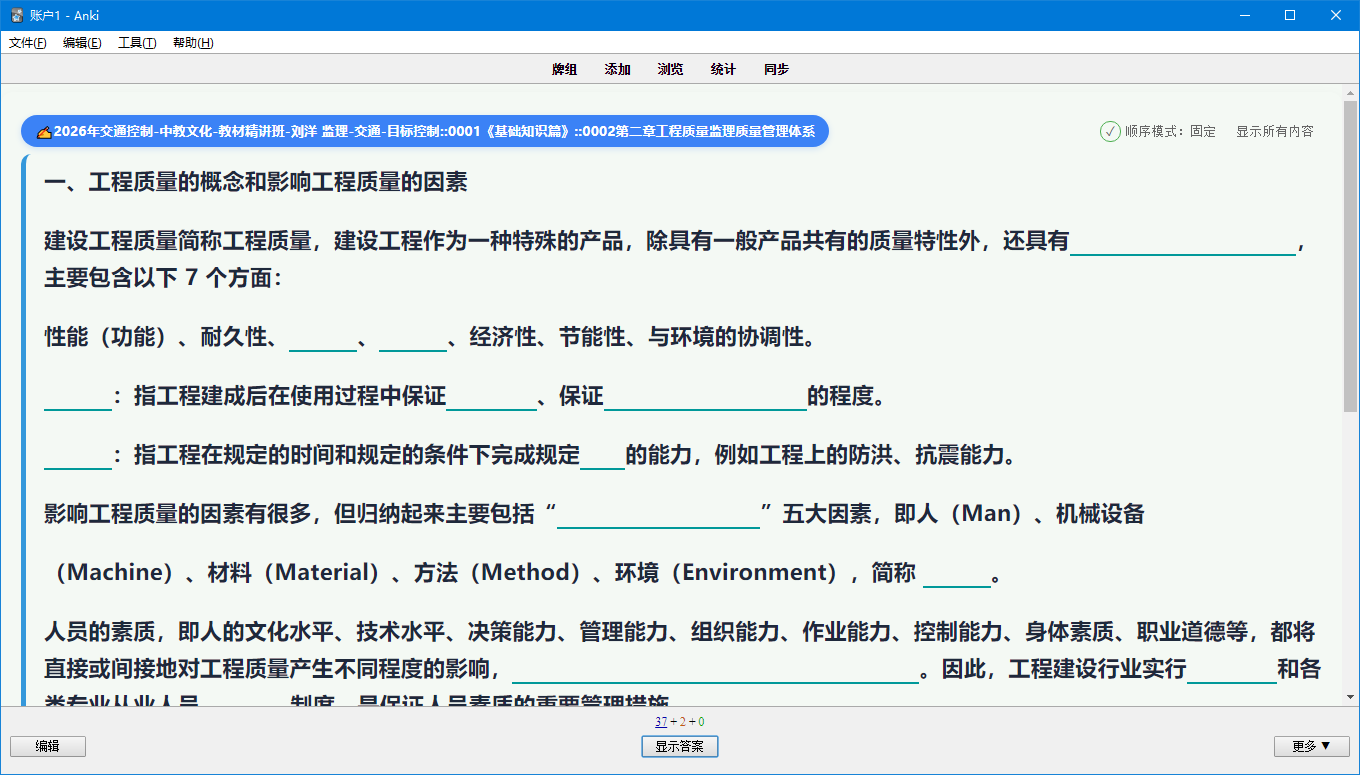
Task: Reveal blank before ：指工程建成后
Action: point(78,396)
